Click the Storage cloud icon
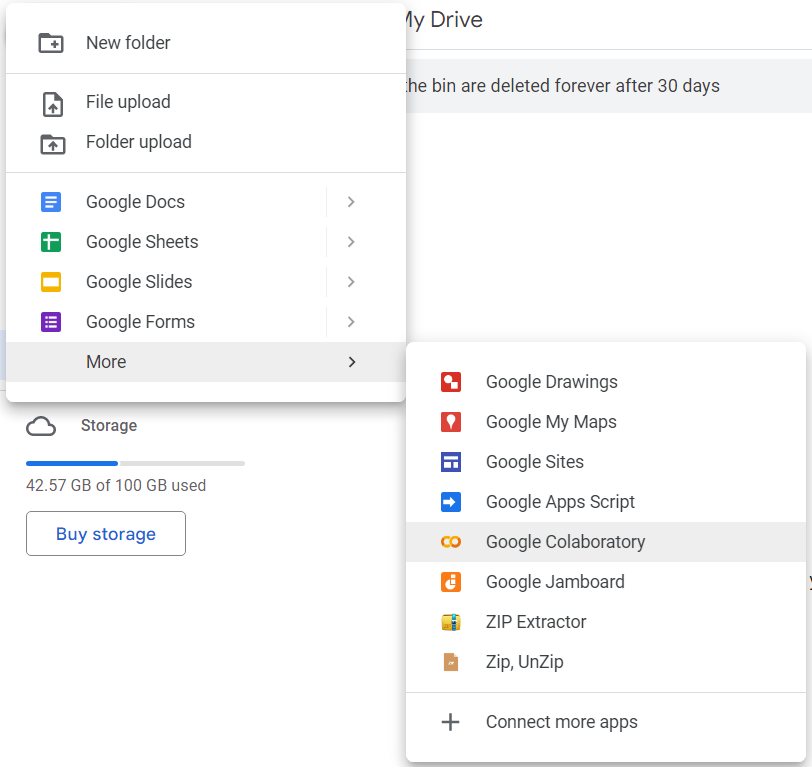The height and width of the screenshot is (767, 812). pos(41,427)
